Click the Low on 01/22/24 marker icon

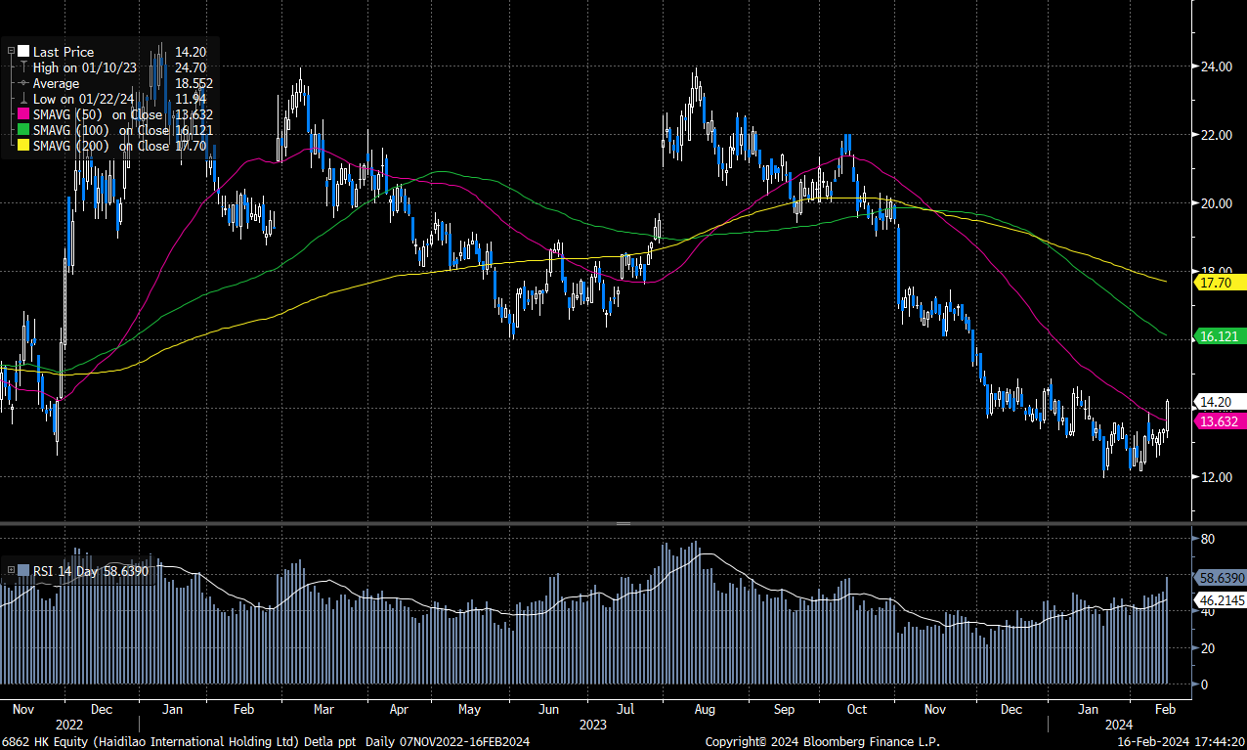pyautogui.click(x=23, y=99)
